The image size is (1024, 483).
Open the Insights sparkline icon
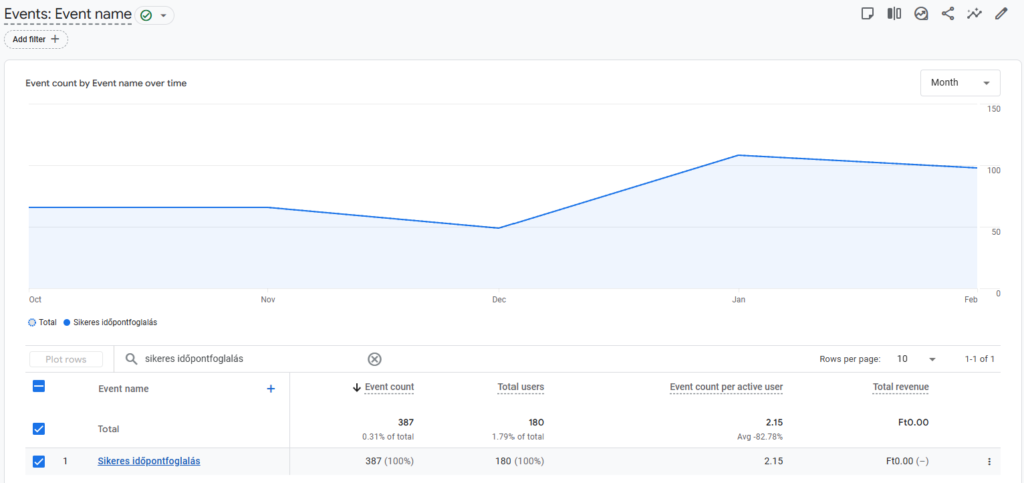pyautogui.click(x=974, y=14)
